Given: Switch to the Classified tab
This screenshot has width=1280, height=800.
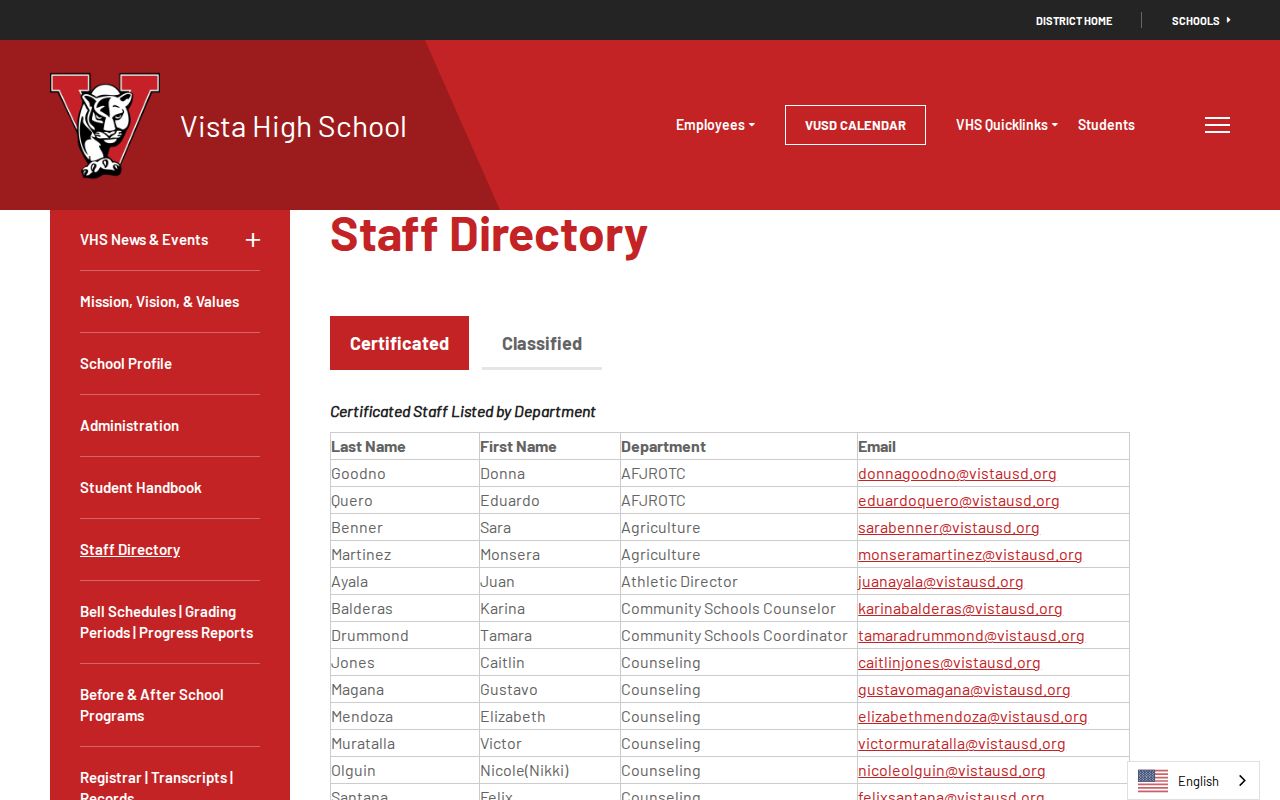Looking at the screenshot, I should [542, 343].
